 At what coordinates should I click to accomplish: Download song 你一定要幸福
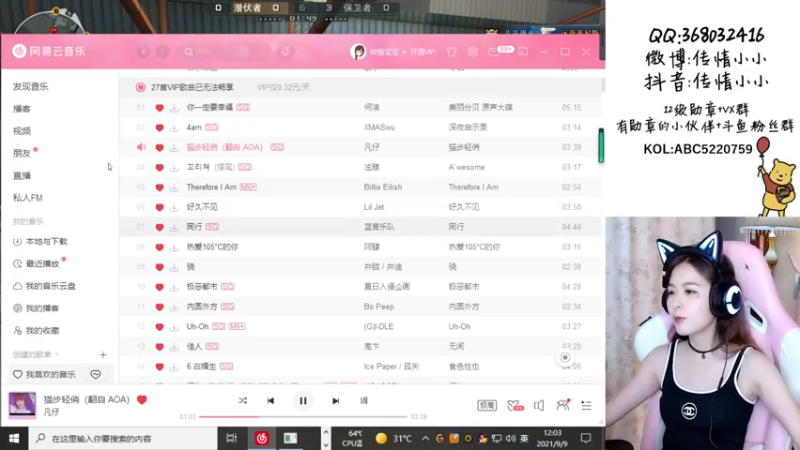pyautogui.click(x=174, y=108)
